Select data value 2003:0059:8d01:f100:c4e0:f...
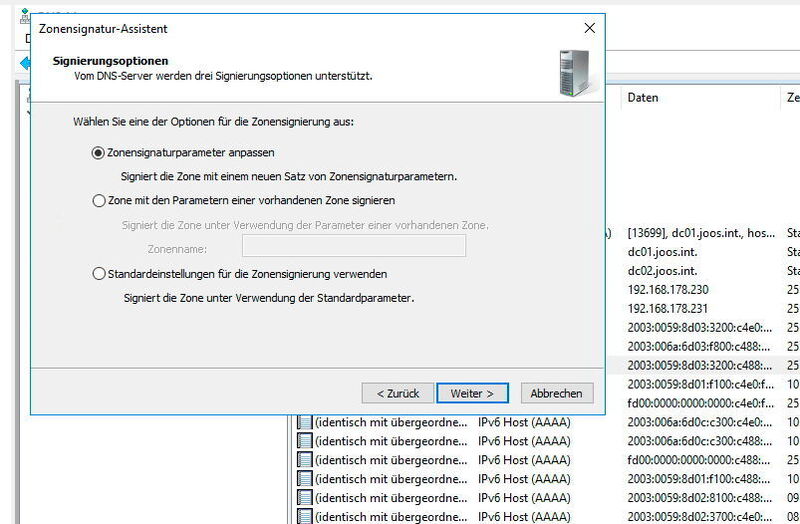 pyautogui.click(x=701, y=384)
